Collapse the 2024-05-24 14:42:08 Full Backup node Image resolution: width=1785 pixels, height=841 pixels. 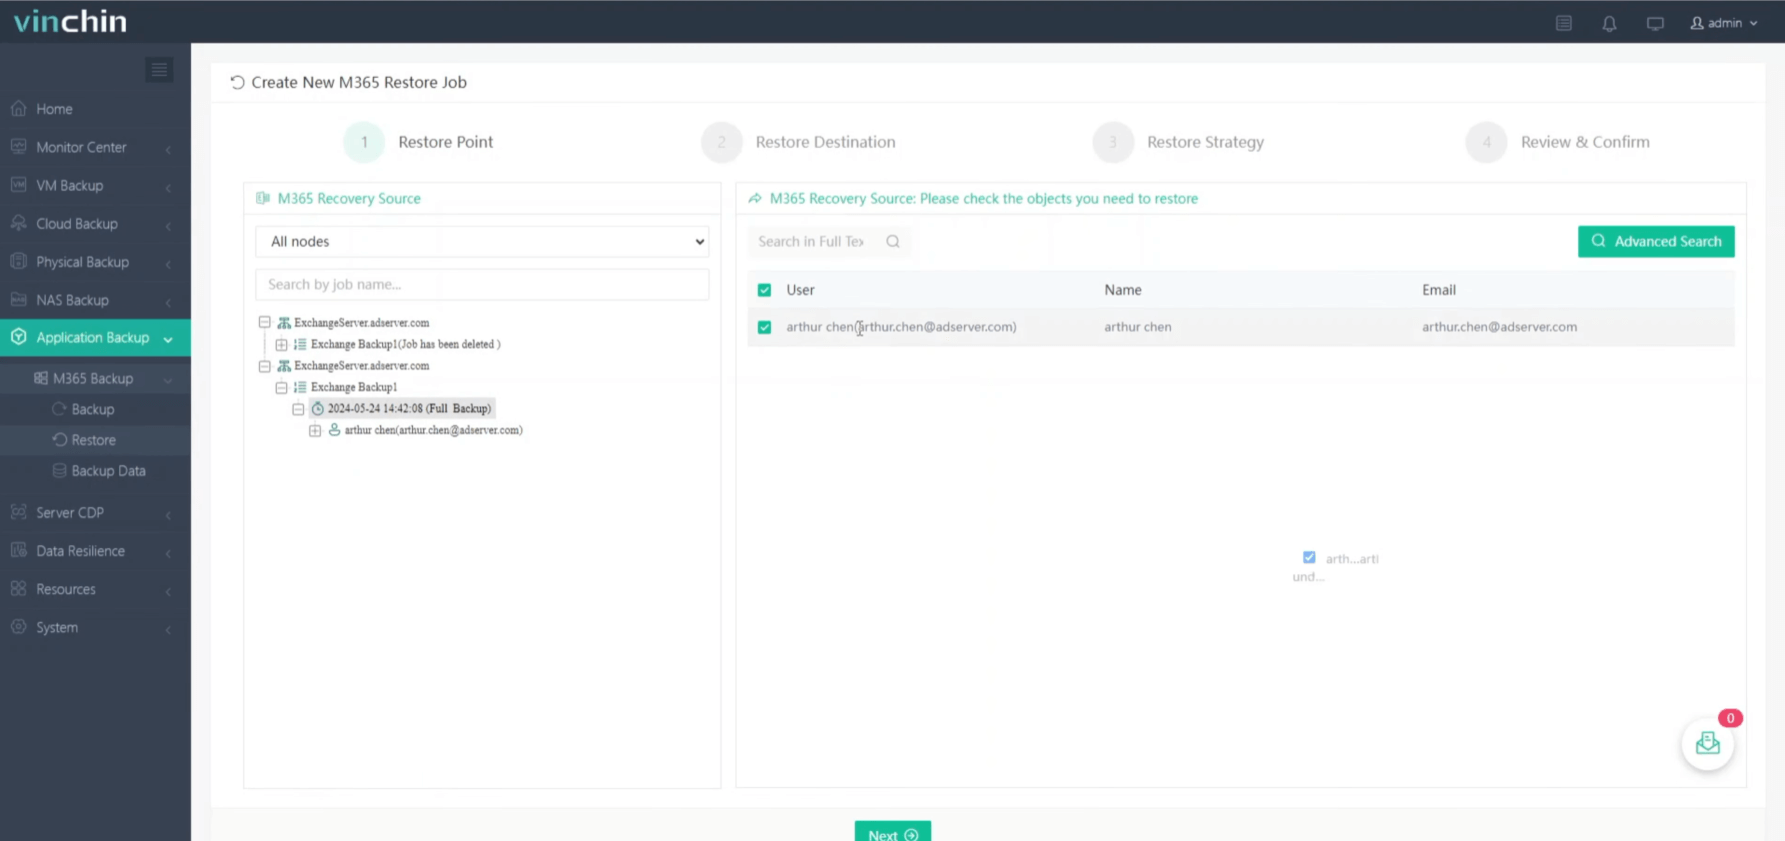tap(298, 409)
